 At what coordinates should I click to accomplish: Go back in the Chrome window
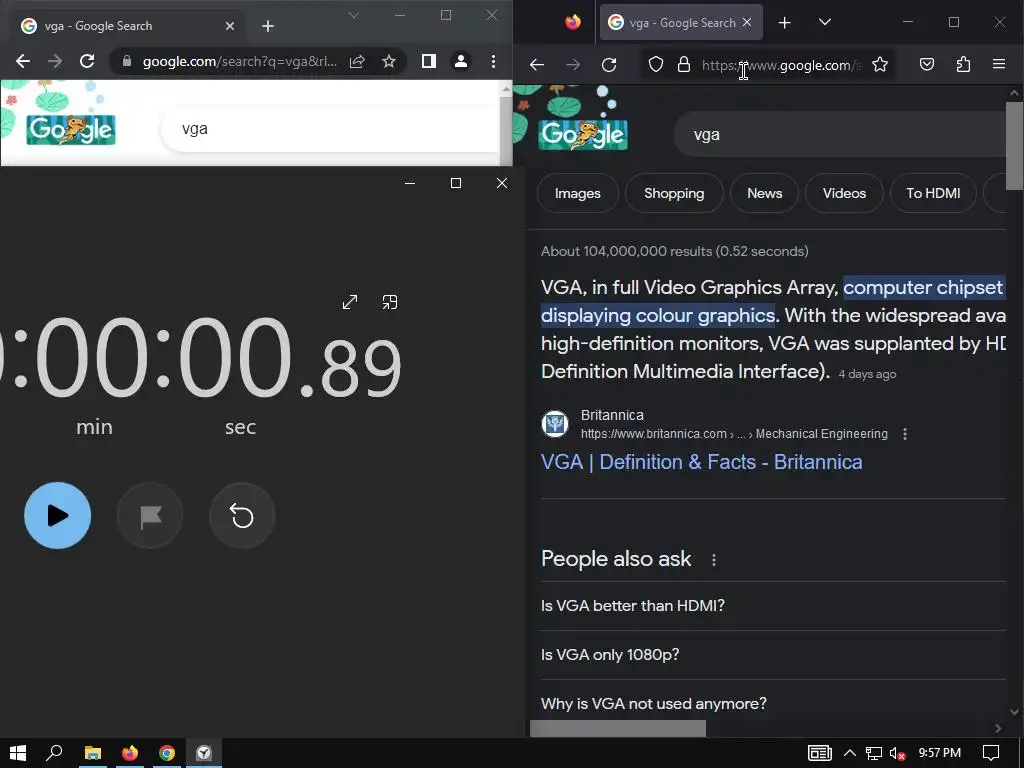tap(23, 61)
